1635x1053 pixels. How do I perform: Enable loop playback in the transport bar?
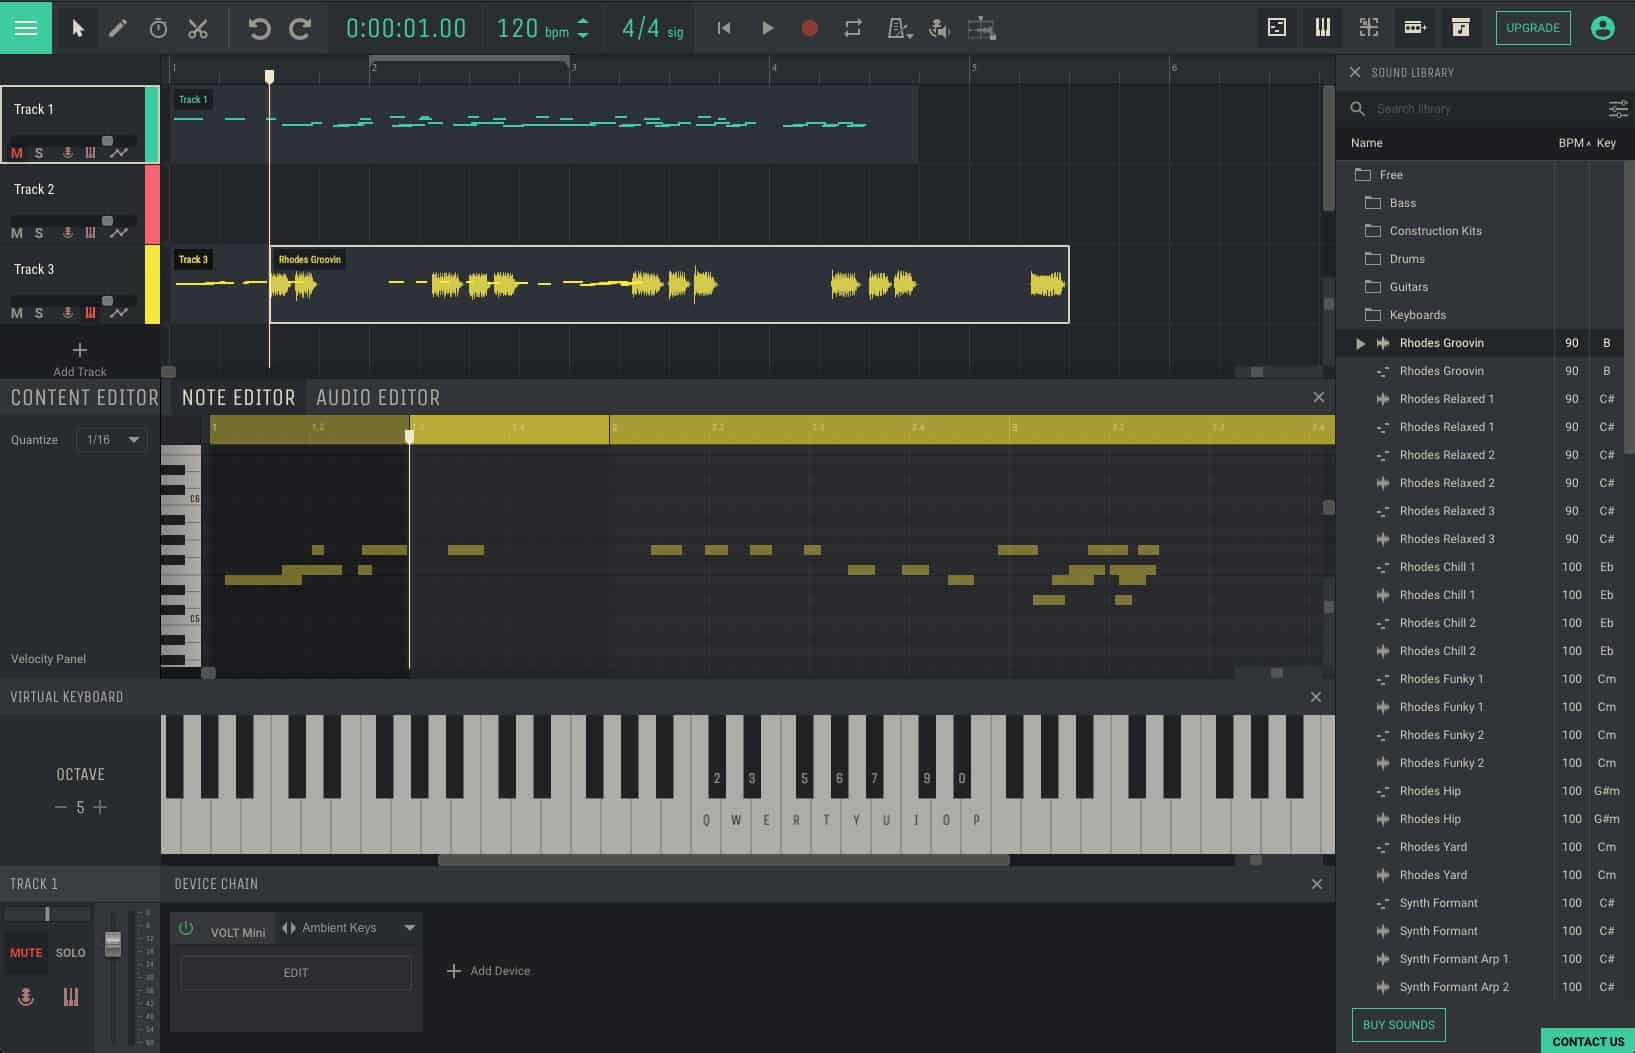(x=852, y=28)
